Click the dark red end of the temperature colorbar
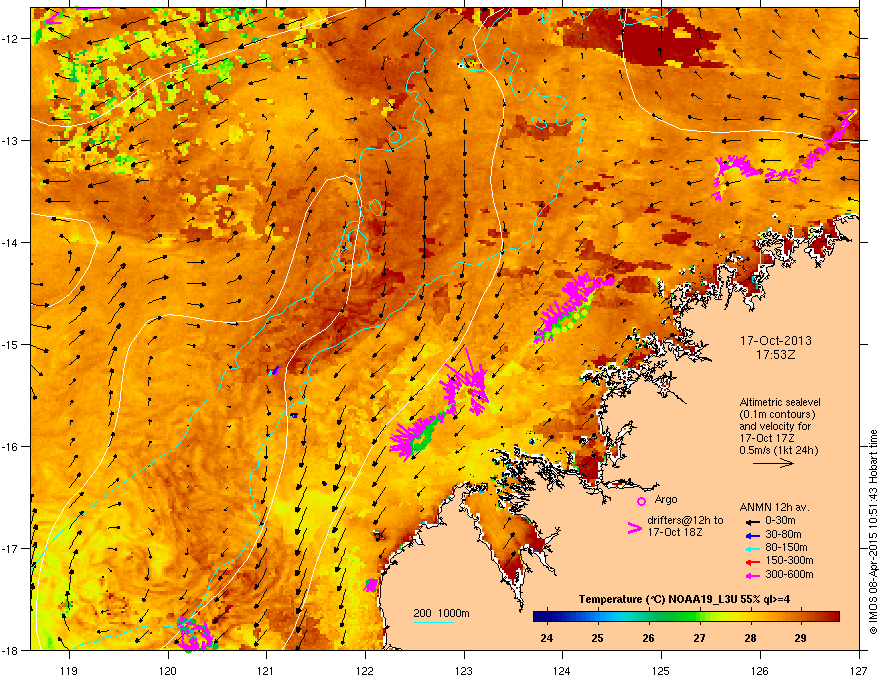 [x=833, y=617]
